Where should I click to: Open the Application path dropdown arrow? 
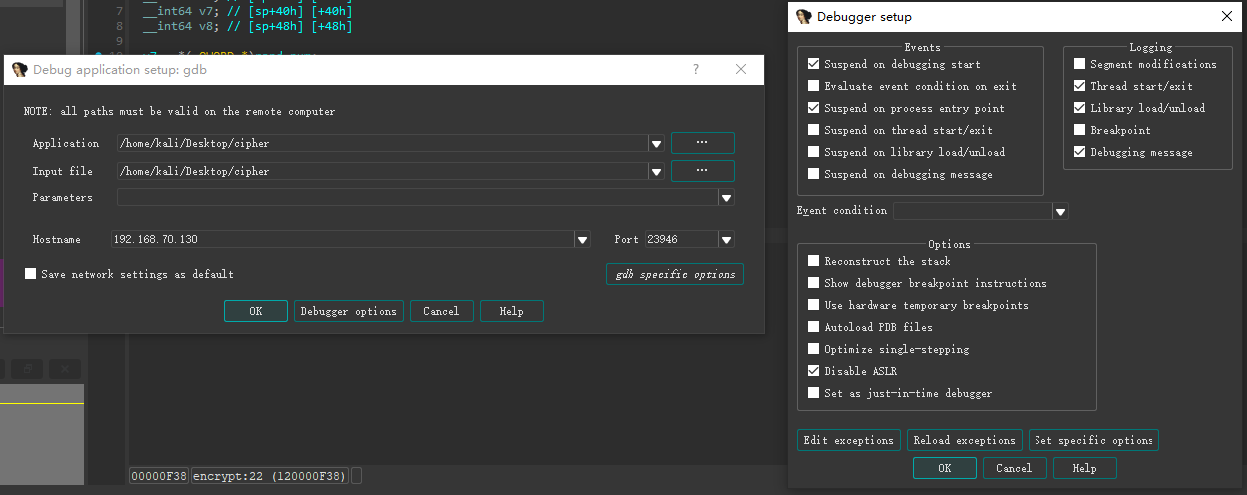[657, 144]
